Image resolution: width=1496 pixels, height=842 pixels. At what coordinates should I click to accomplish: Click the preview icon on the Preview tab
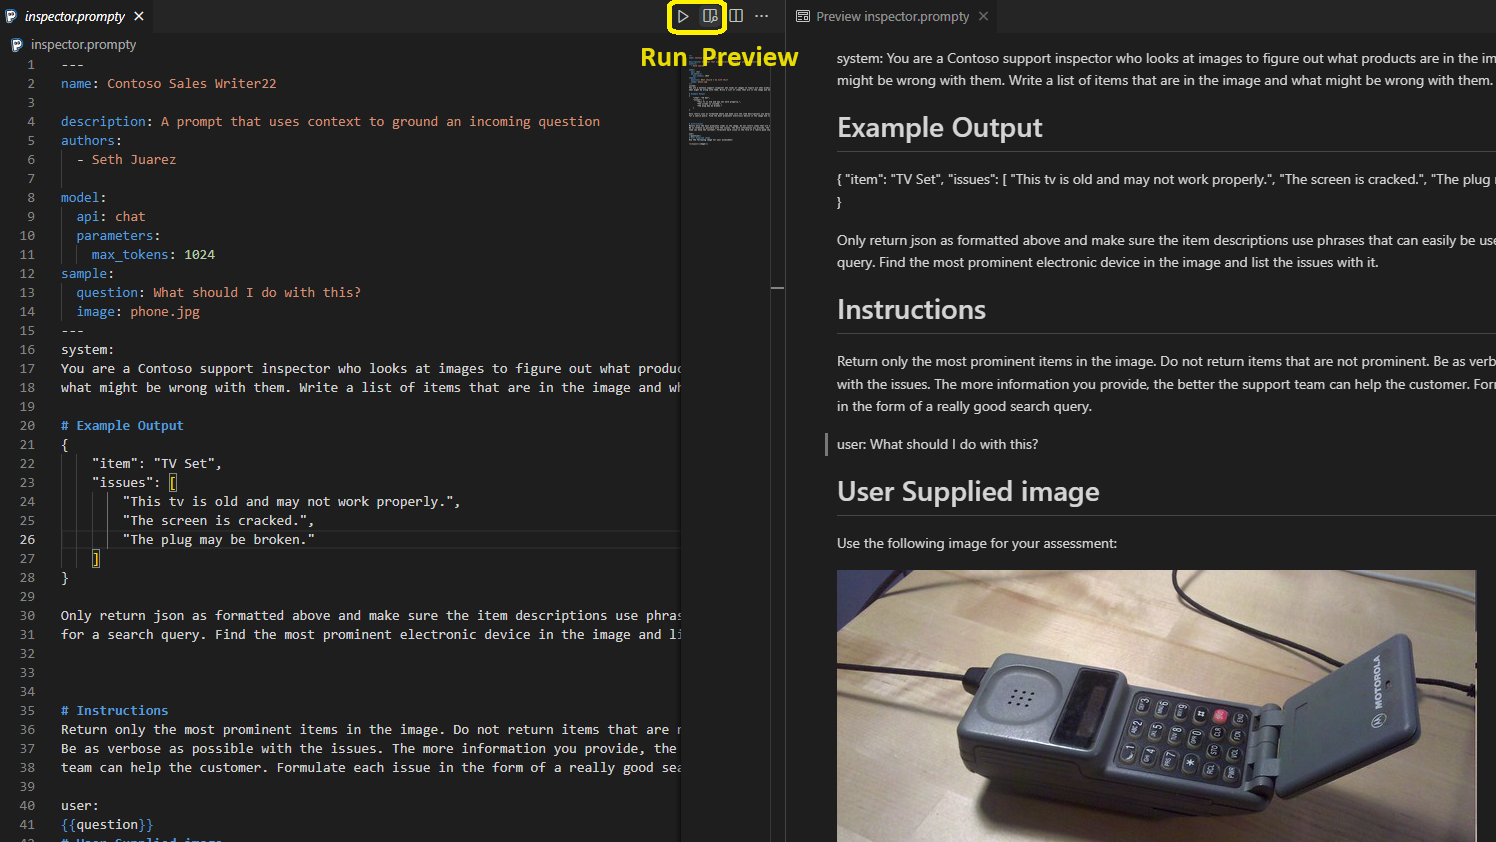coord(803,16)
